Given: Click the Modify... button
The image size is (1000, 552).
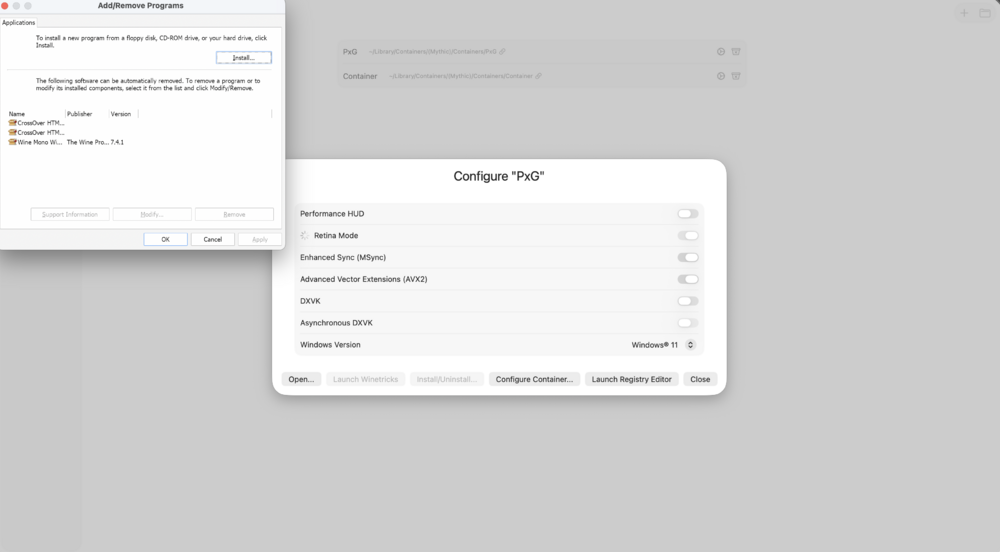Looking at the screenshot, I should [152, 214].
